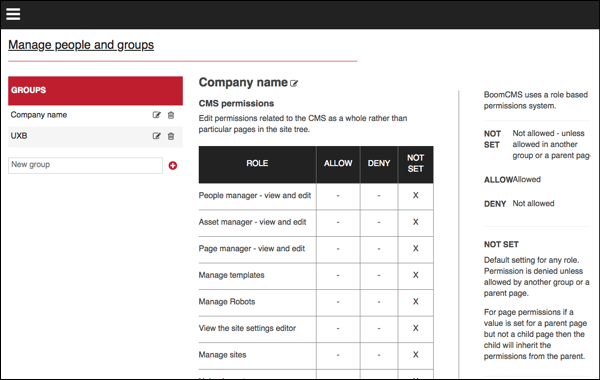600x380 pixels.
Task: Set Manage sites to Deny
Action: (379, 355)
